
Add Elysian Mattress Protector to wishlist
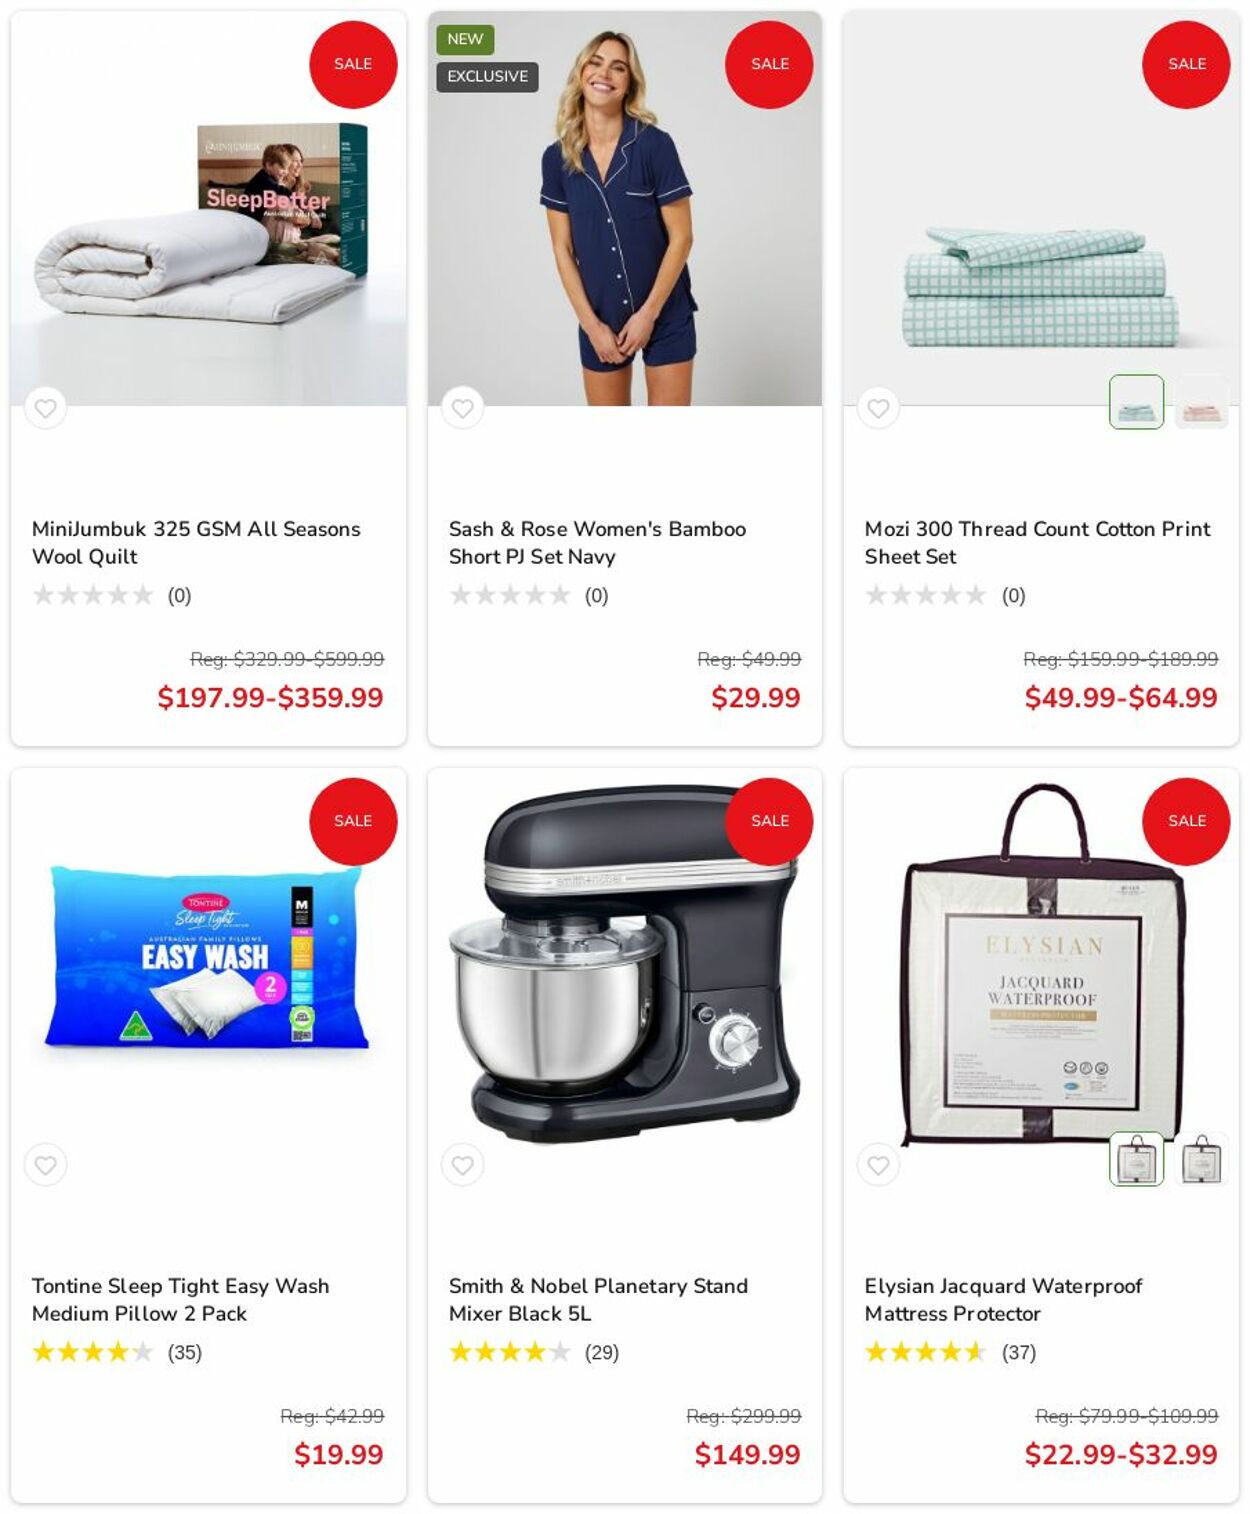click(x=879, y=1165)
